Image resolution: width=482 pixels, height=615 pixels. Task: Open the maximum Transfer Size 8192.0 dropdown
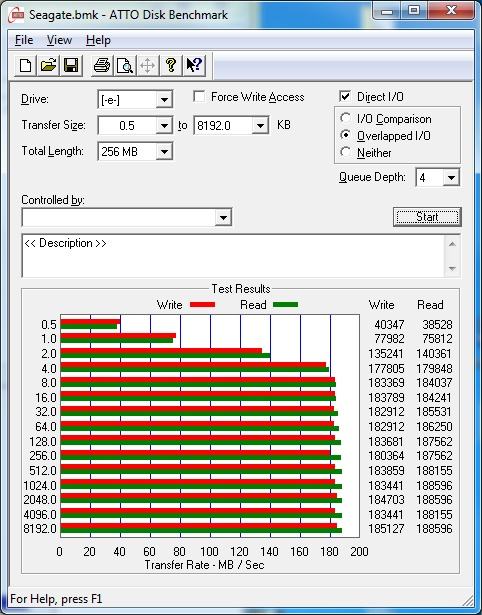260,126
